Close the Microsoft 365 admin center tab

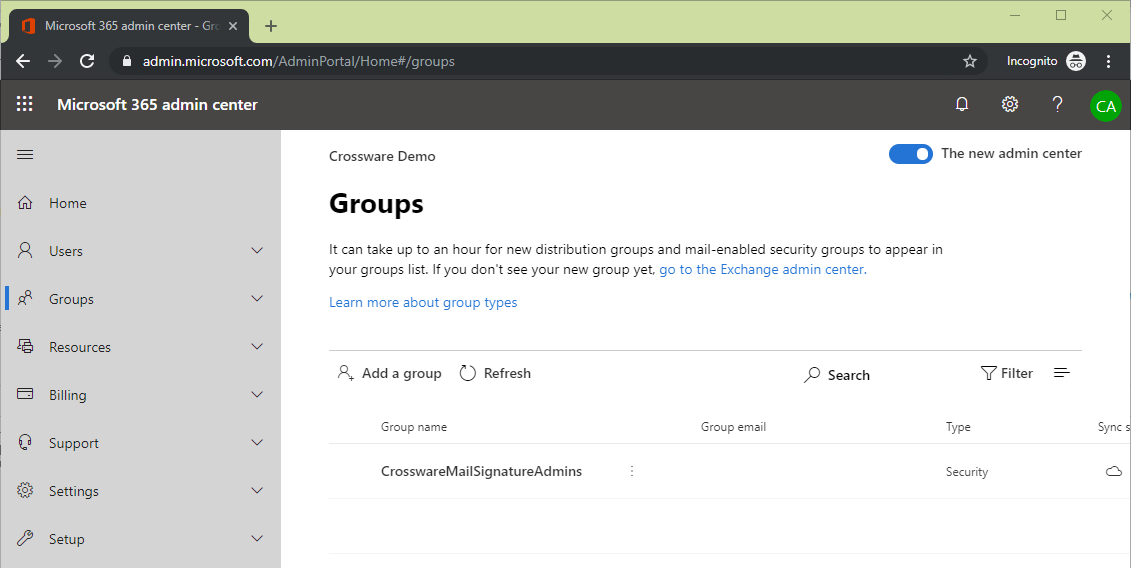point(233,26)
